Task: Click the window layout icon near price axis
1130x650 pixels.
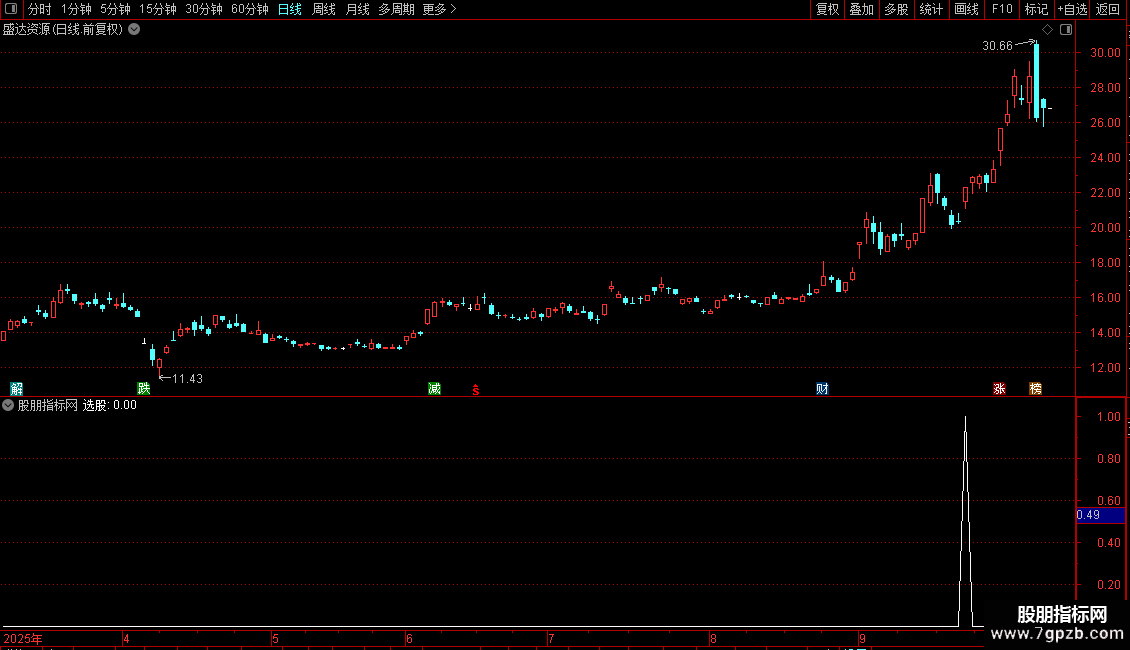Action: tap(1066, 30)
